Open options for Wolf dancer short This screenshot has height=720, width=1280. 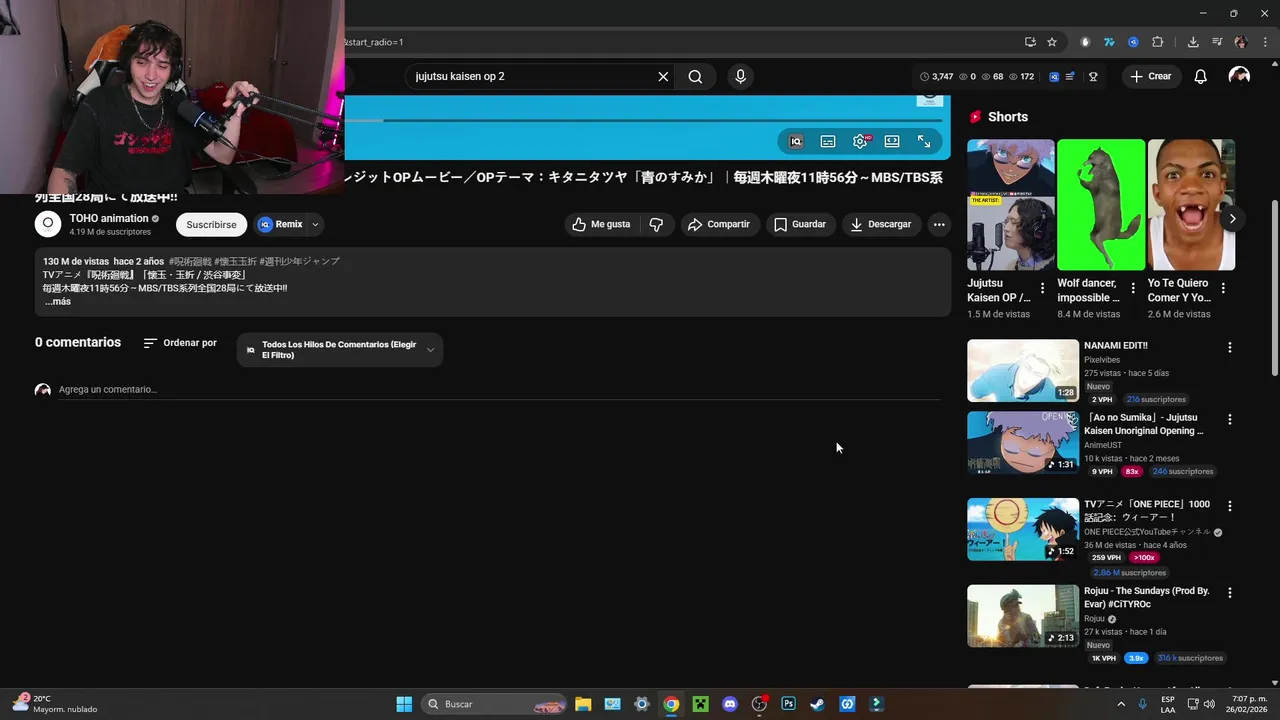(x=1132, y=288)
